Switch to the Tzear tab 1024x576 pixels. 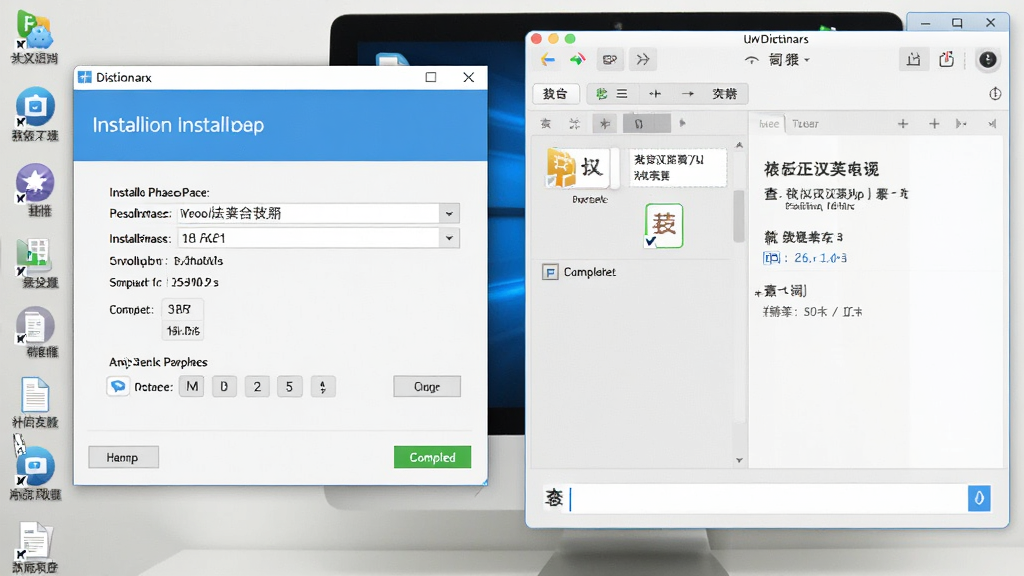(x=805, y=123)
